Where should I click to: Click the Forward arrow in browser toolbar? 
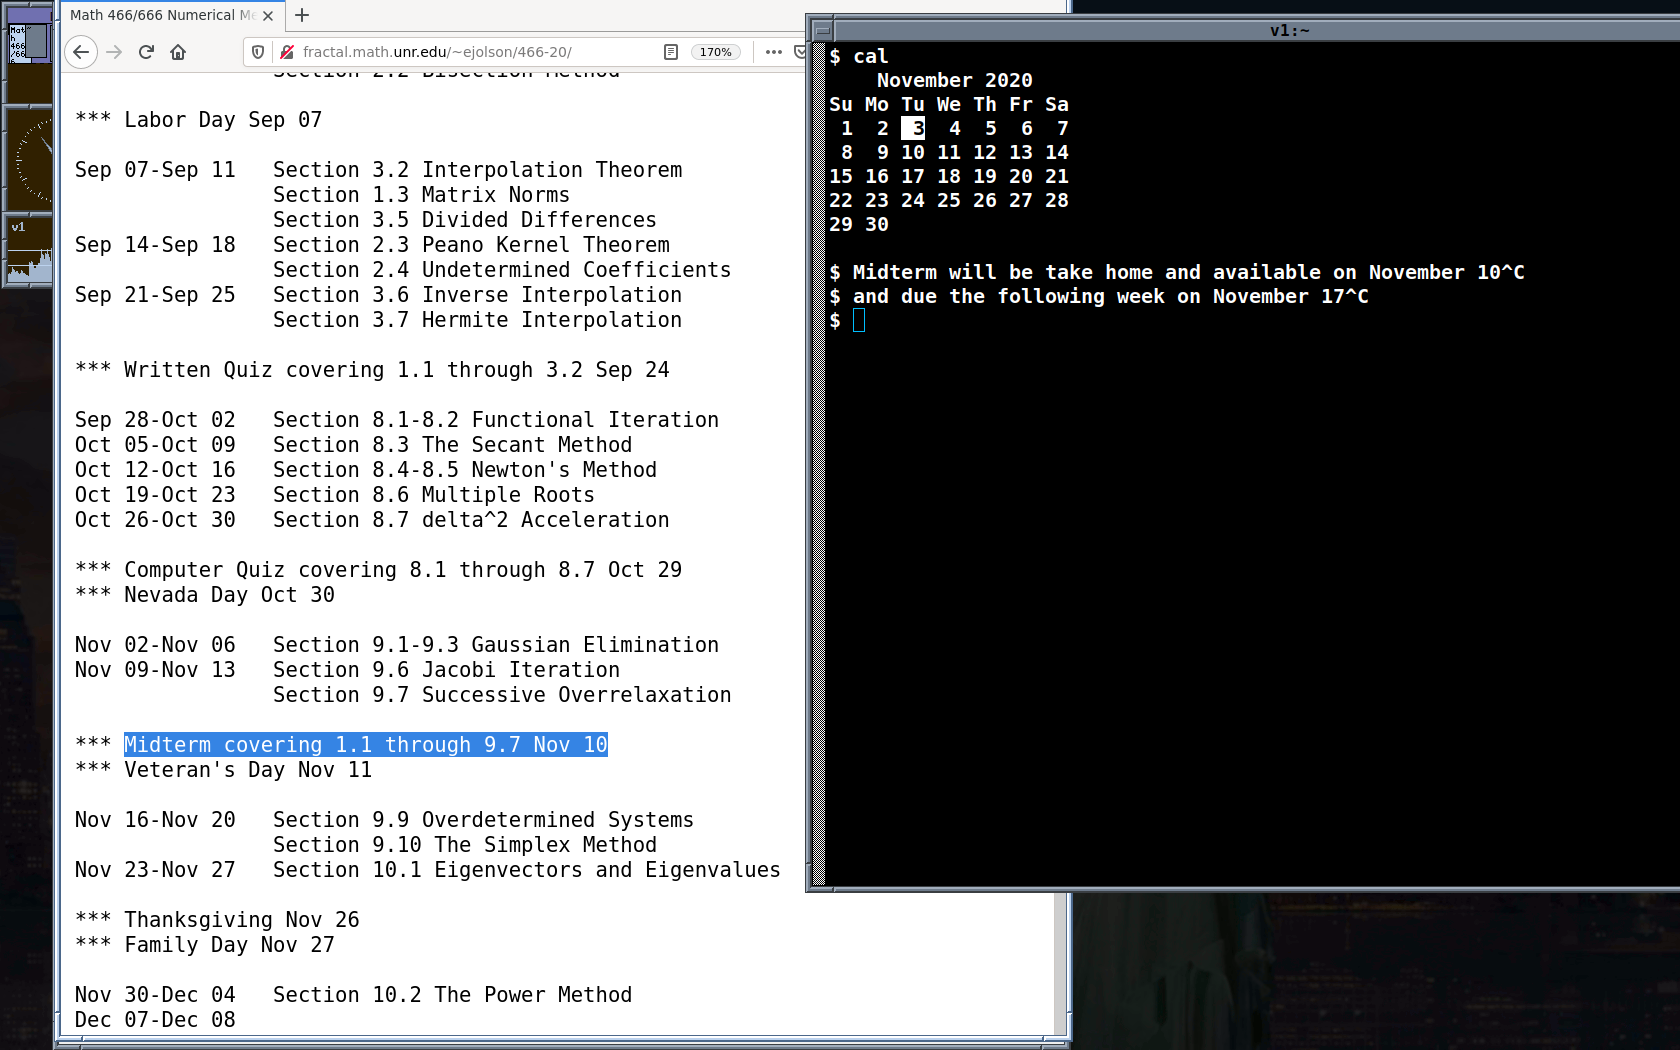114,52
